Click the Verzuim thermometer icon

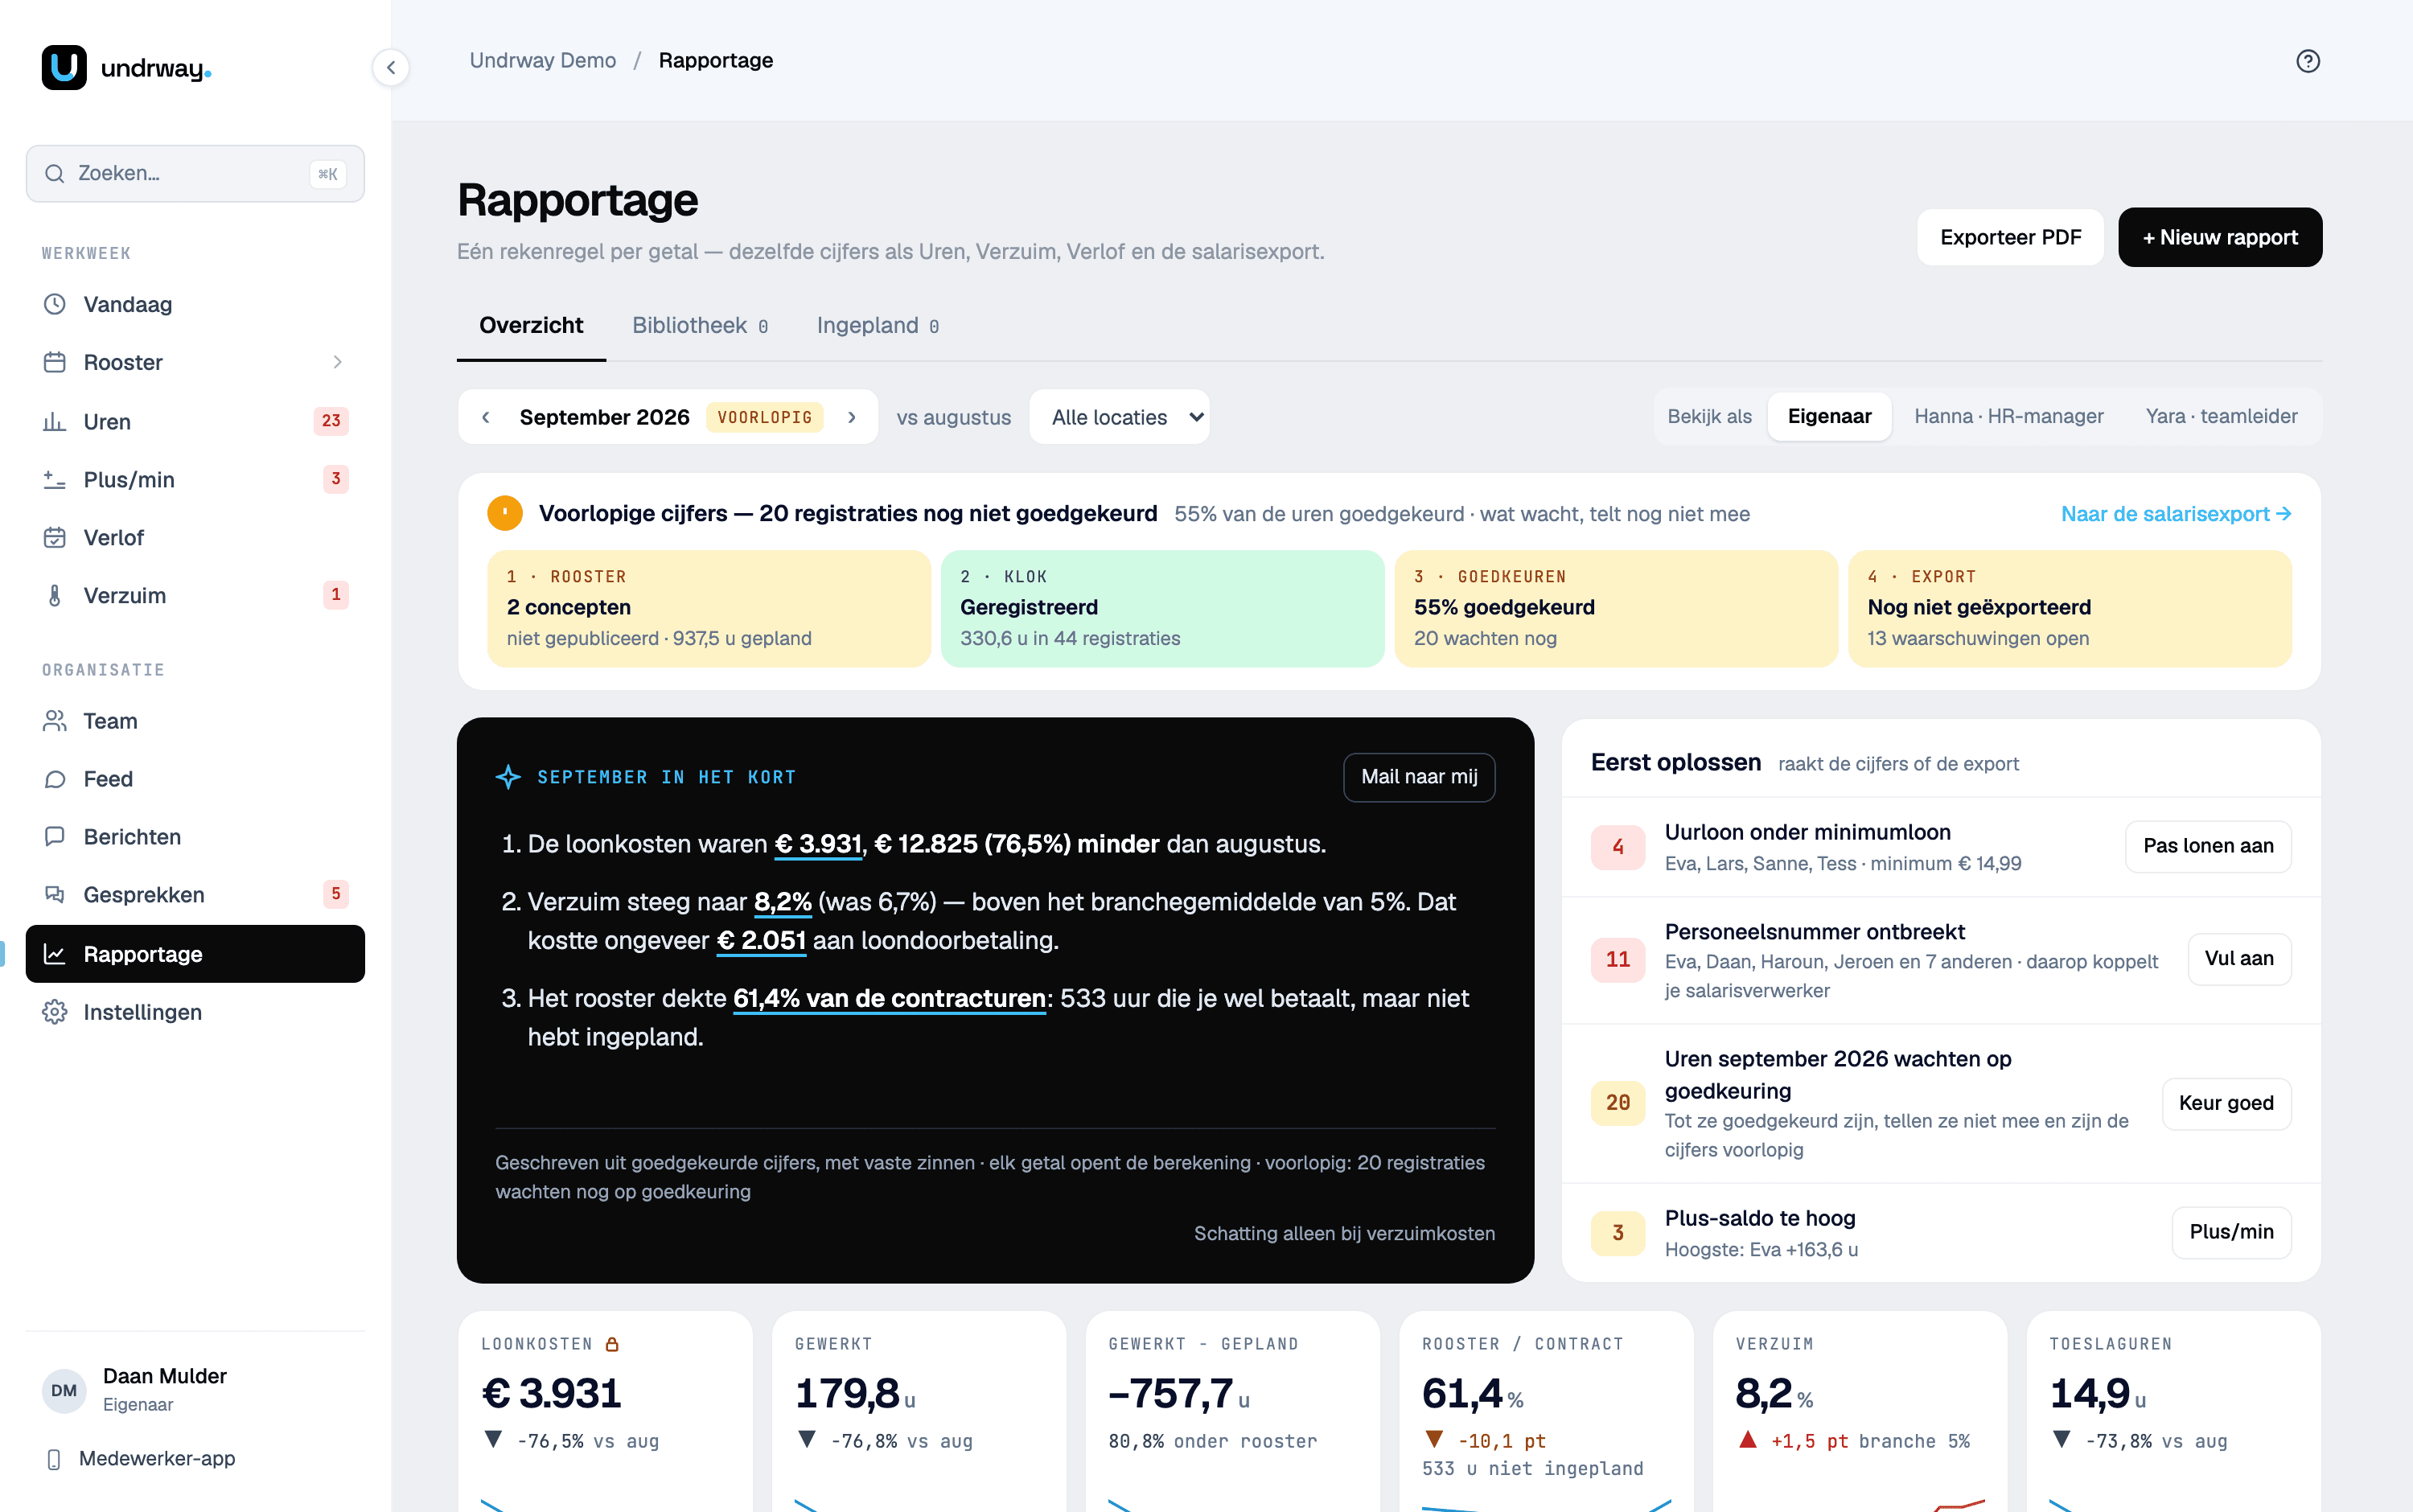click(x=55, y=595)
